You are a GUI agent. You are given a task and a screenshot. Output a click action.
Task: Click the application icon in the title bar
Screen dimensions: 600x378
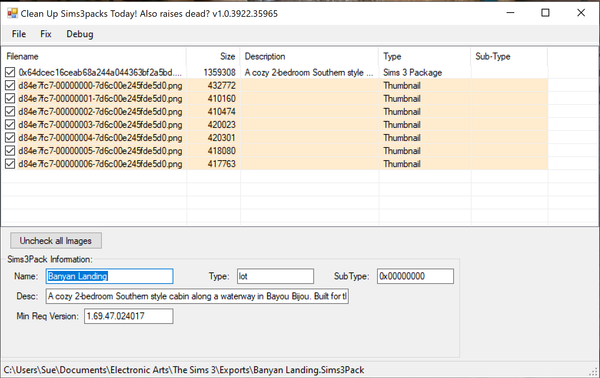(12, 13)
